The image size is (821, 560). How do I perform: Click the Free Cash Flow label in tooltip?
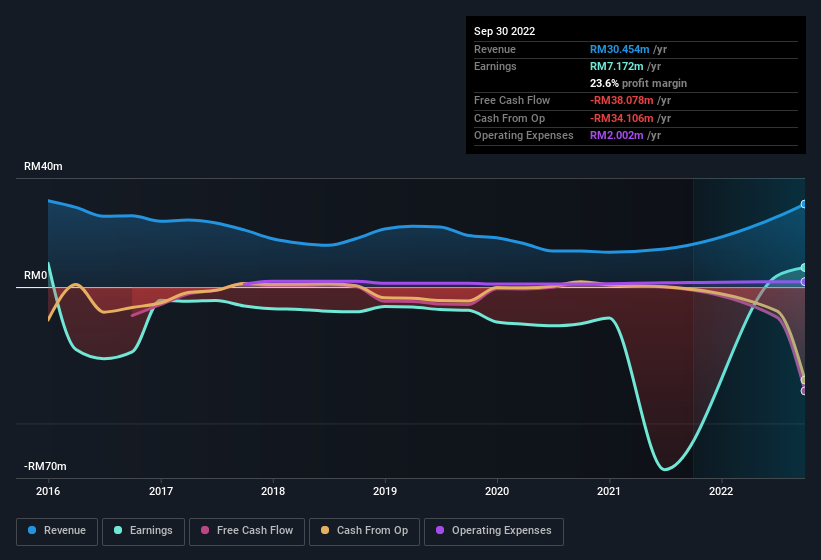pos(512,100)
